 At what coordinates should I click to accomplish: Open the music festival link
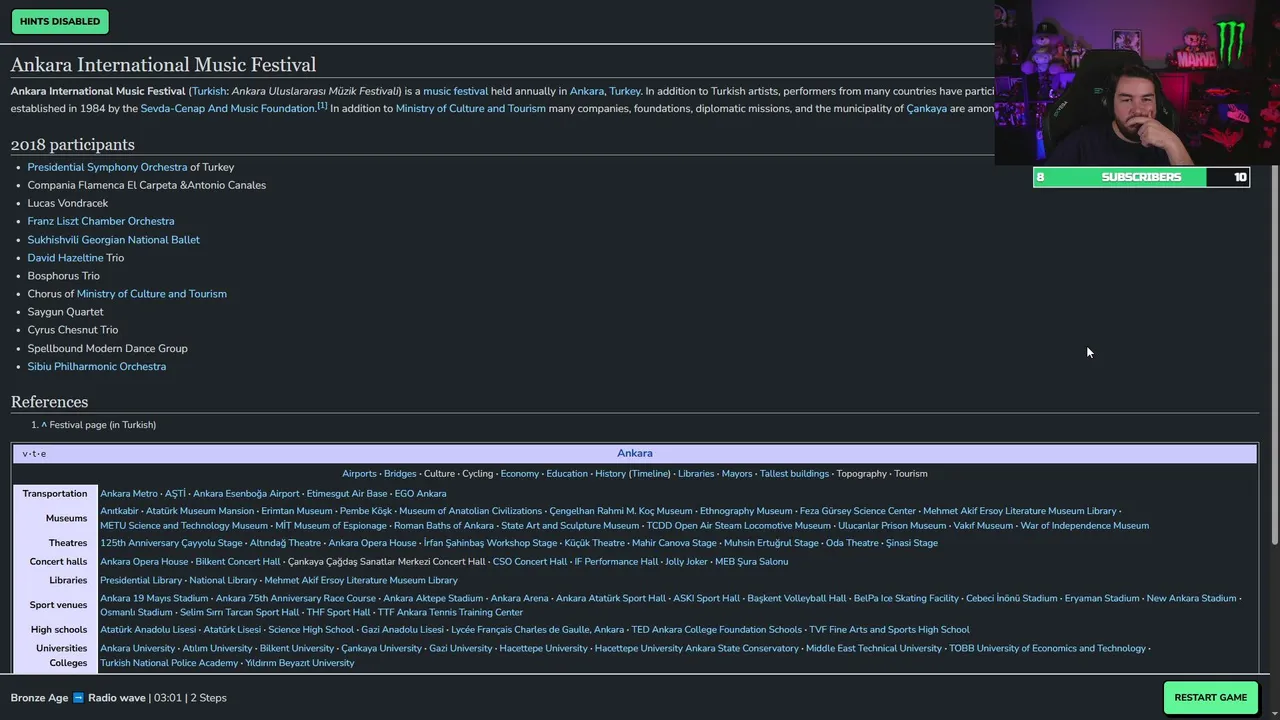pyautogui.click(x=455, y=91)
